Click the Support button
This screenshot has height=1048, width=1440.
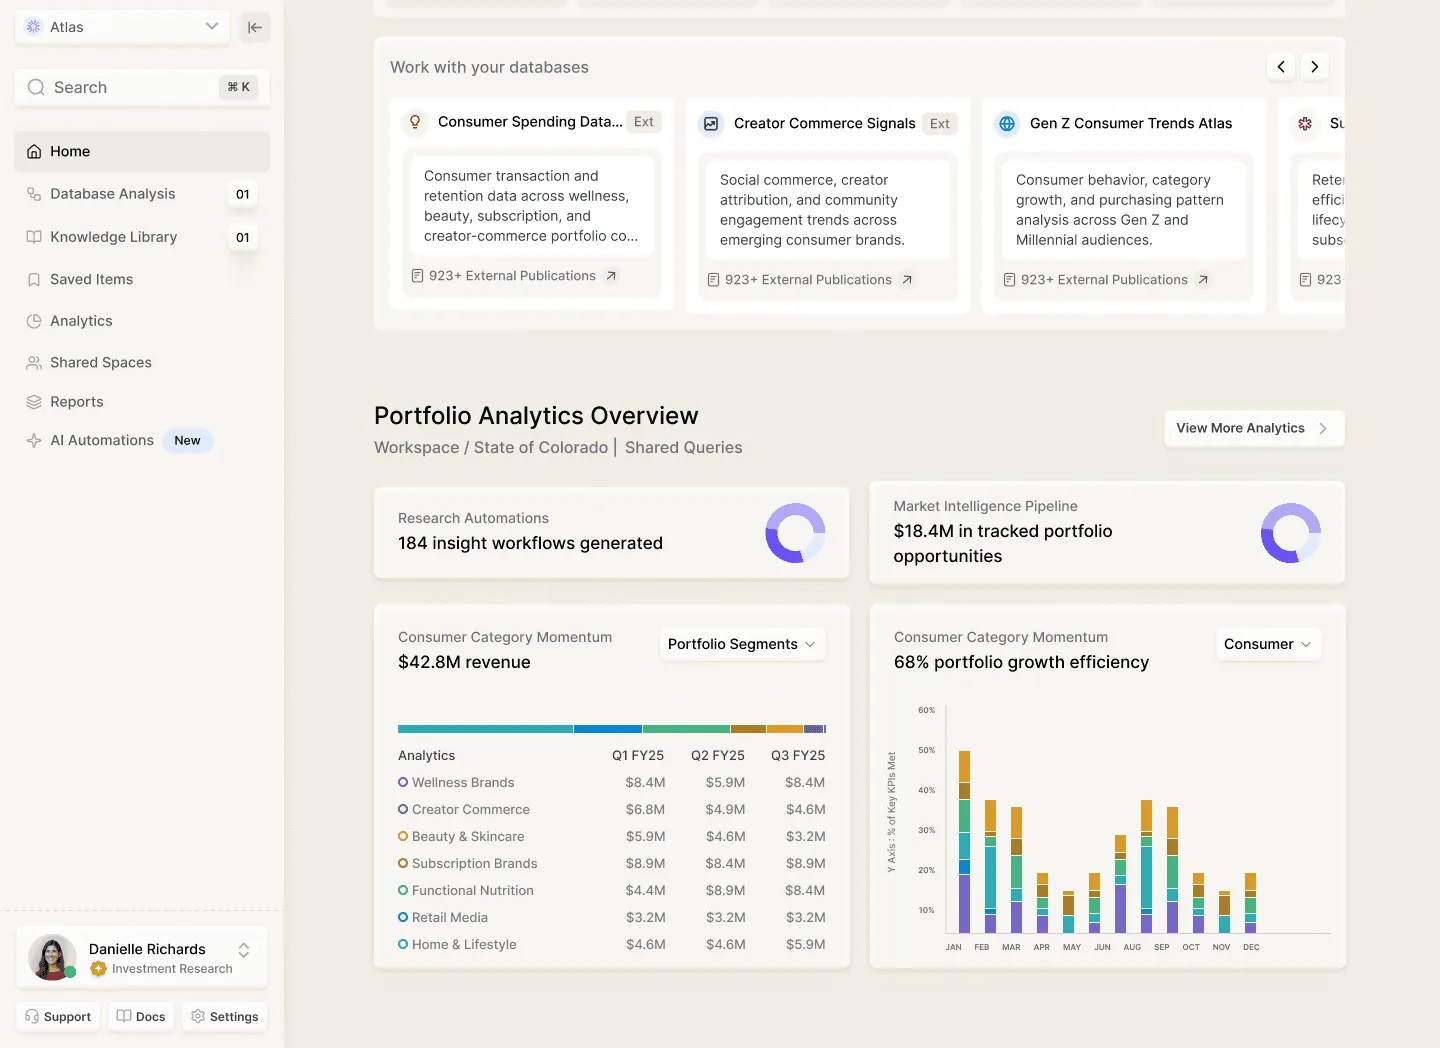pos(58,1016)
